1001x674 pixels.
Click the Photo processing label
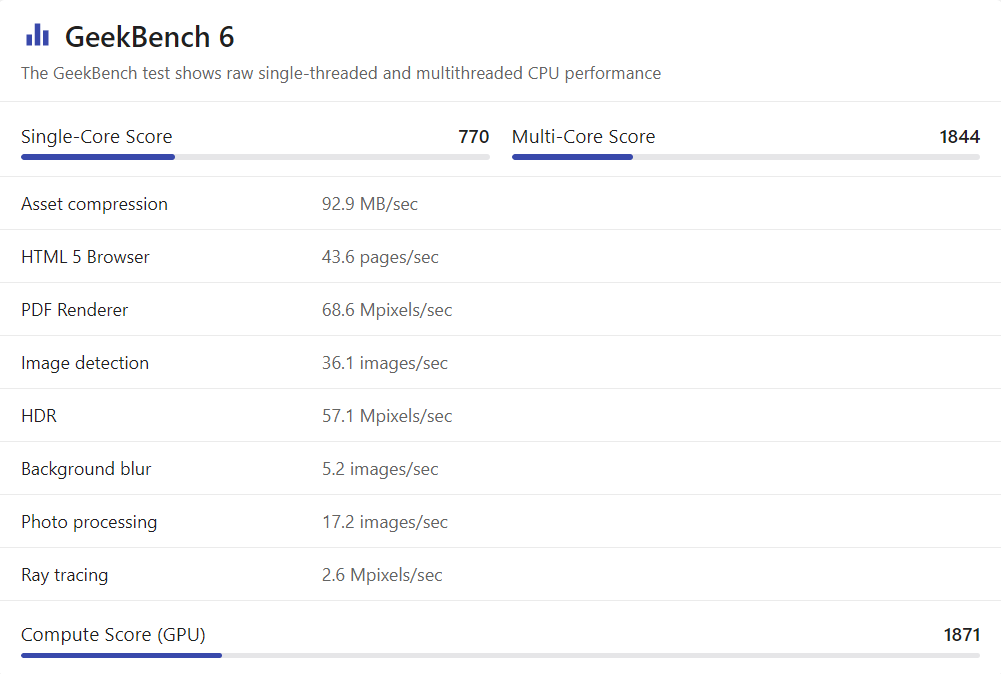(89, 522)
